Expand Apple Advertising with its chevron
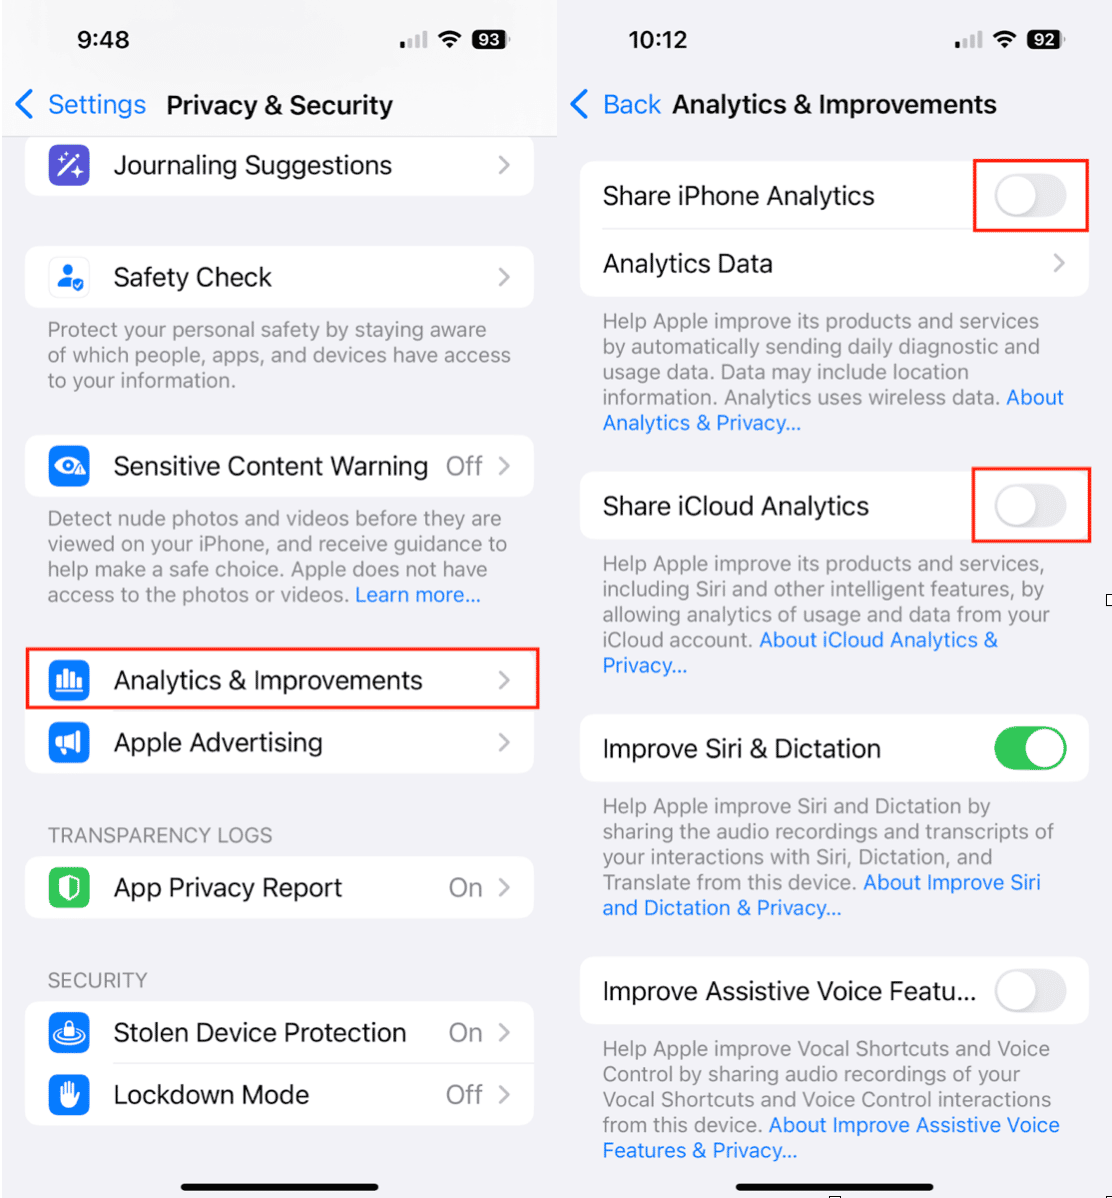 pyautogui.click(x=504, y=742)
